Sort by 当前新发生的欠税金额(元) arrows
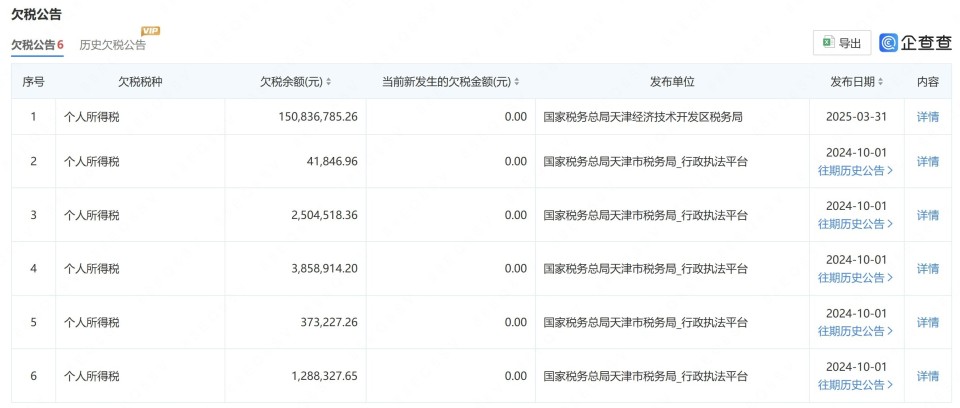960x408 pixels. (517, 82)
